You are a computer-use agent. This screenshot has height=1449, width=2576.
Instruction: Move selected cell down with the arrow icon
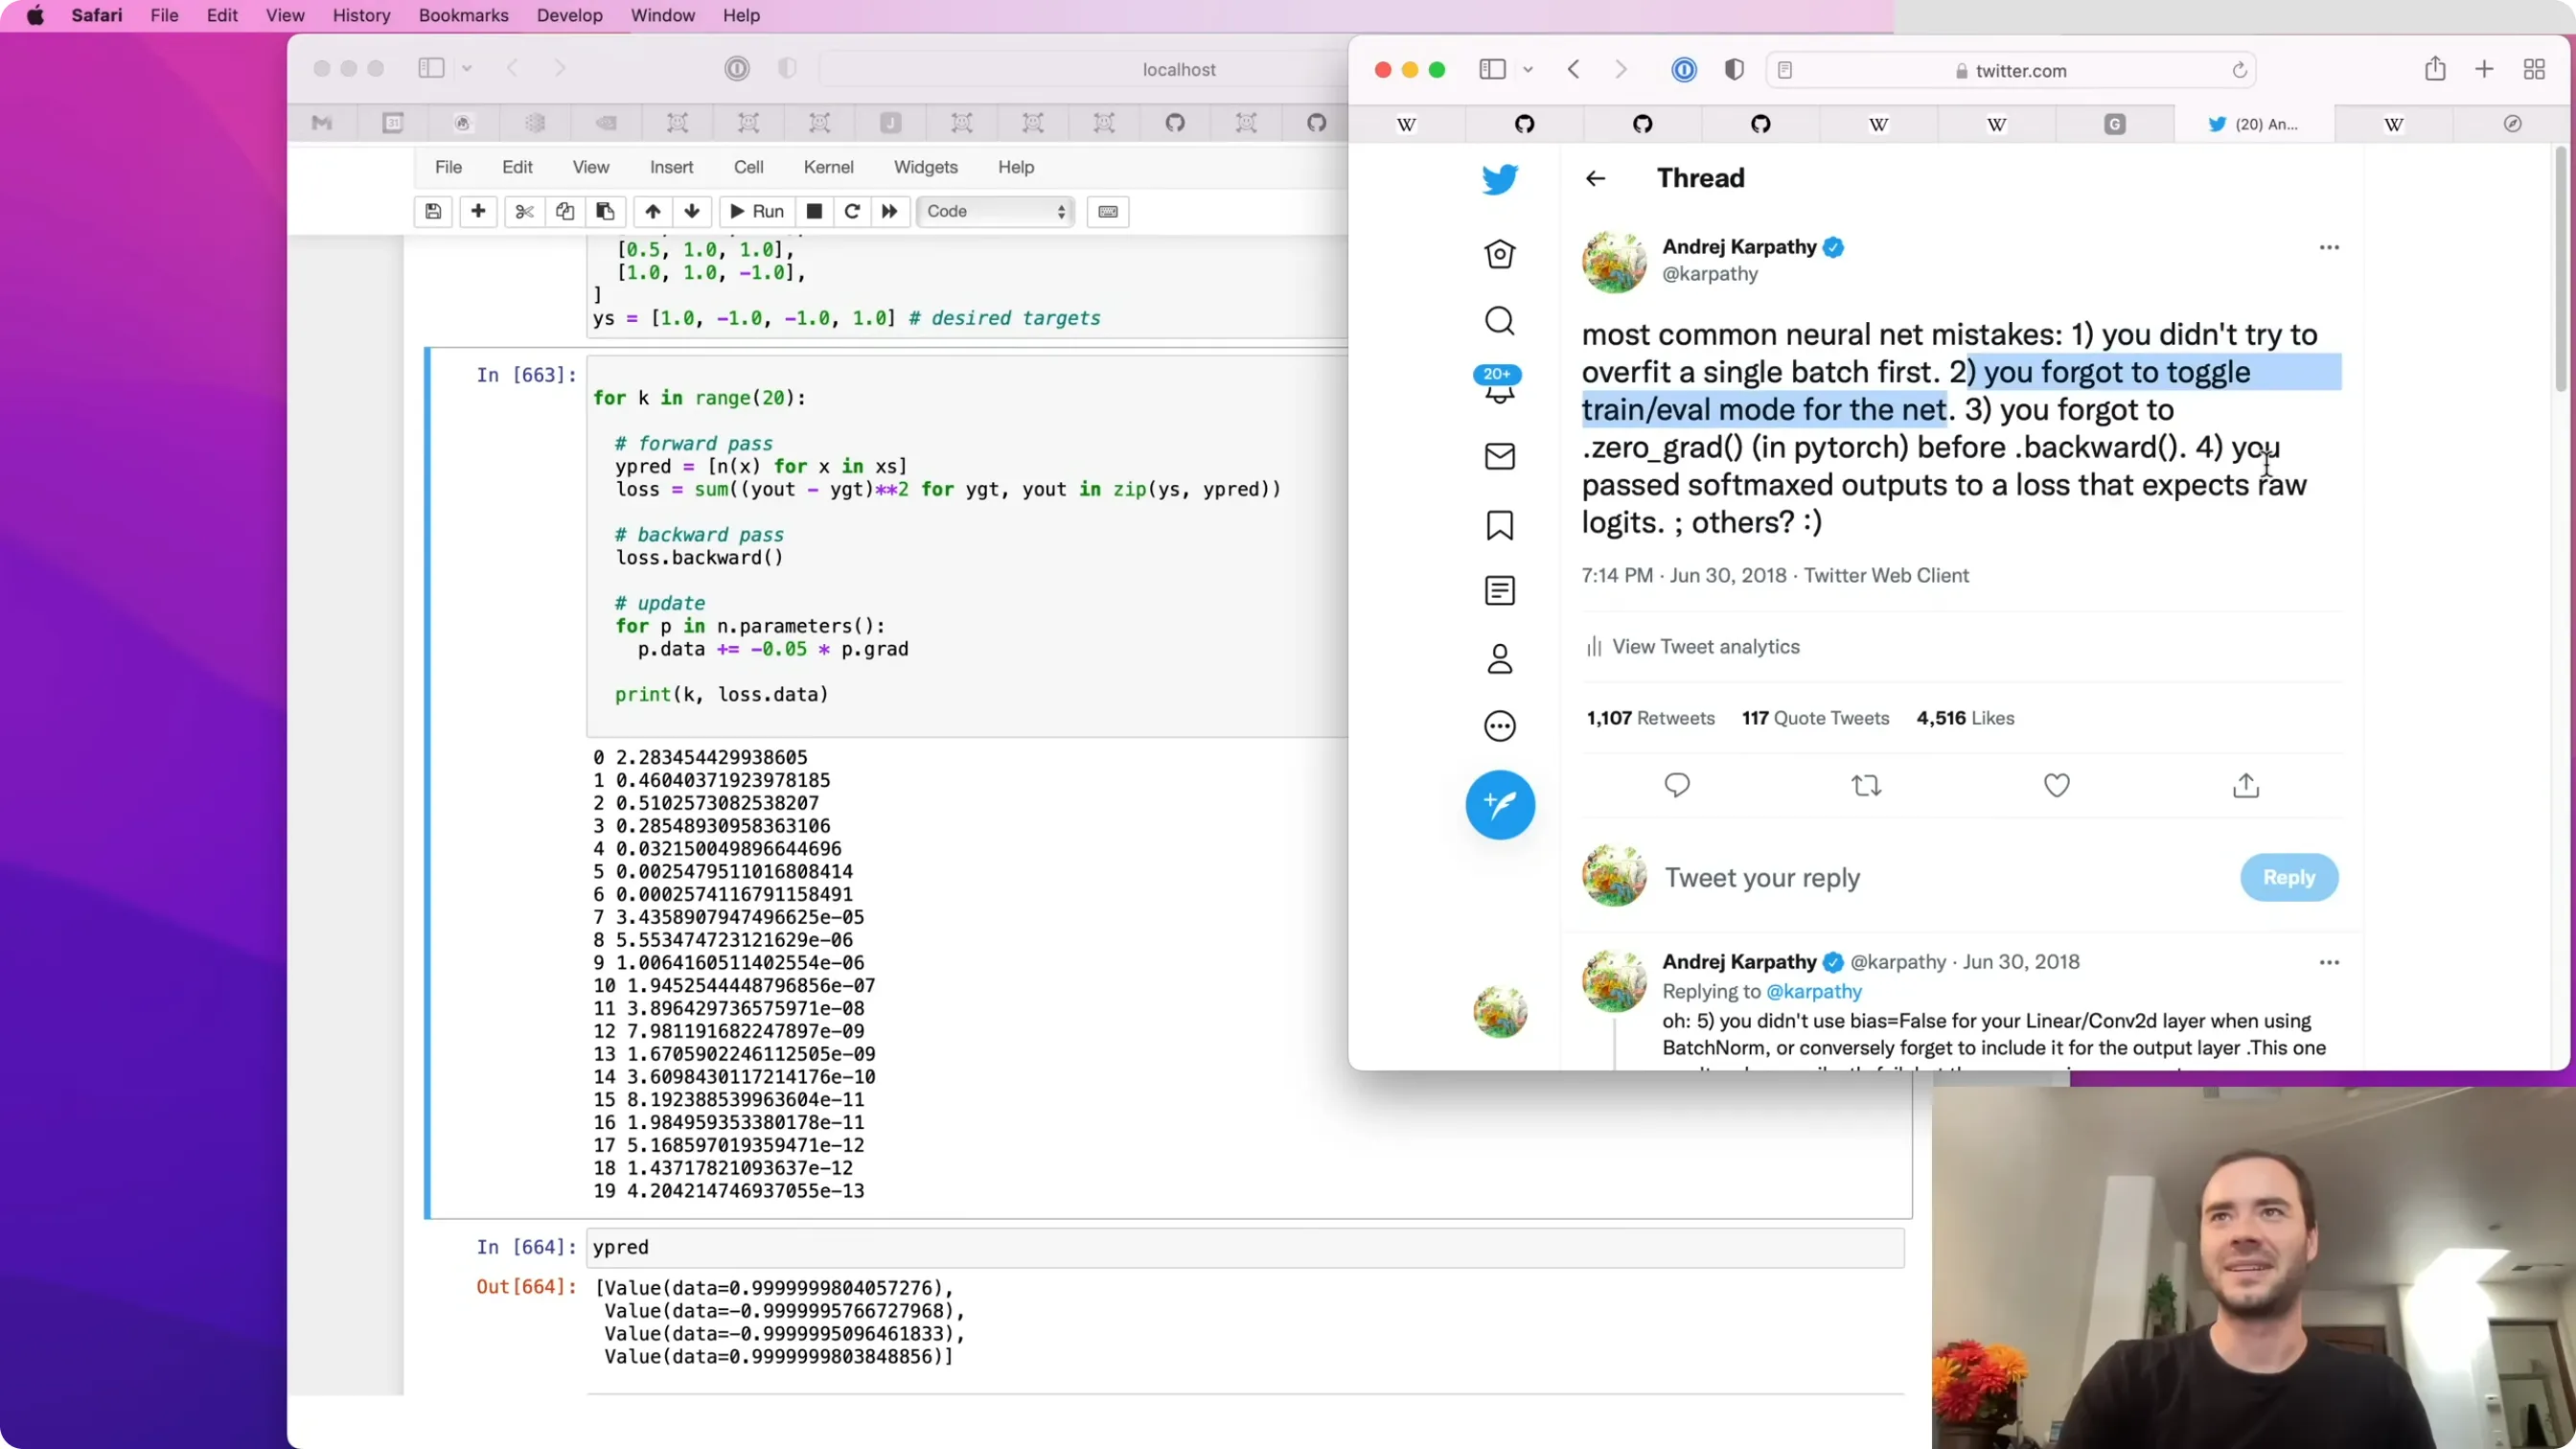[x=692, y=211]
